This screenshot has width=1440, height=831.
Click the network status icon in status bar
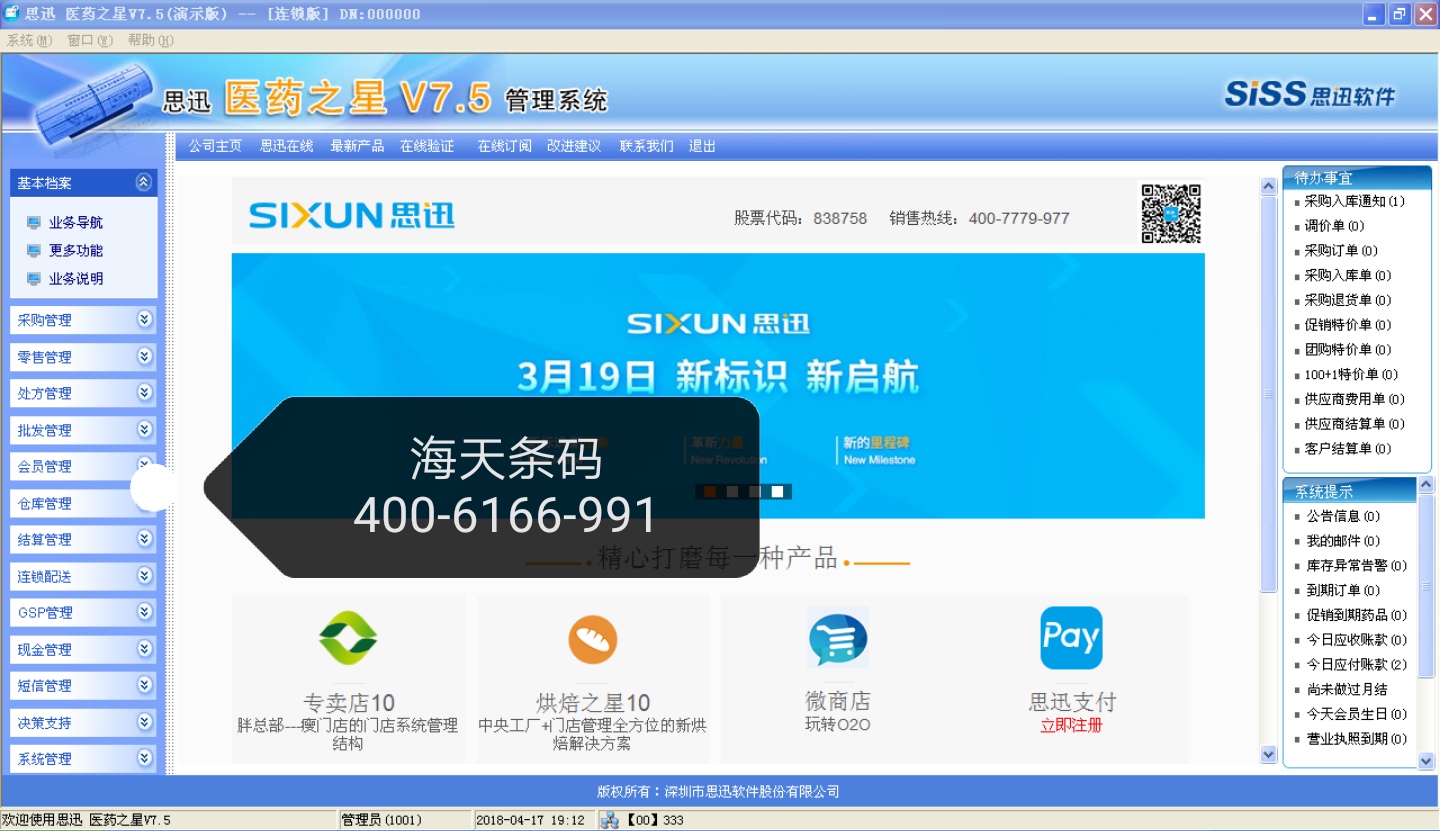(609, 820)
